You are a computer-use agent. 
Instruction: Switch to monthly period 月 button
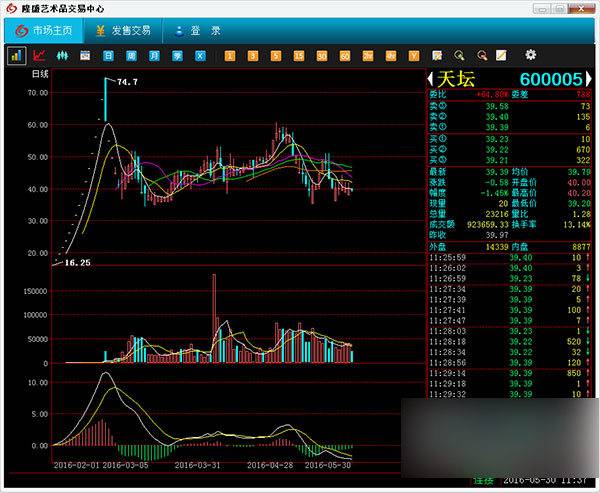(153, 56)
